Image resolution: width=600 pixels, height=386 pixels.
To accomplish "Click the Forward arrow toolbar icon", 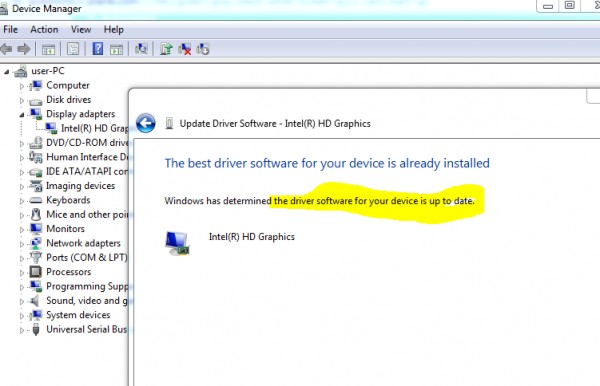I will (x=24, y=49).
